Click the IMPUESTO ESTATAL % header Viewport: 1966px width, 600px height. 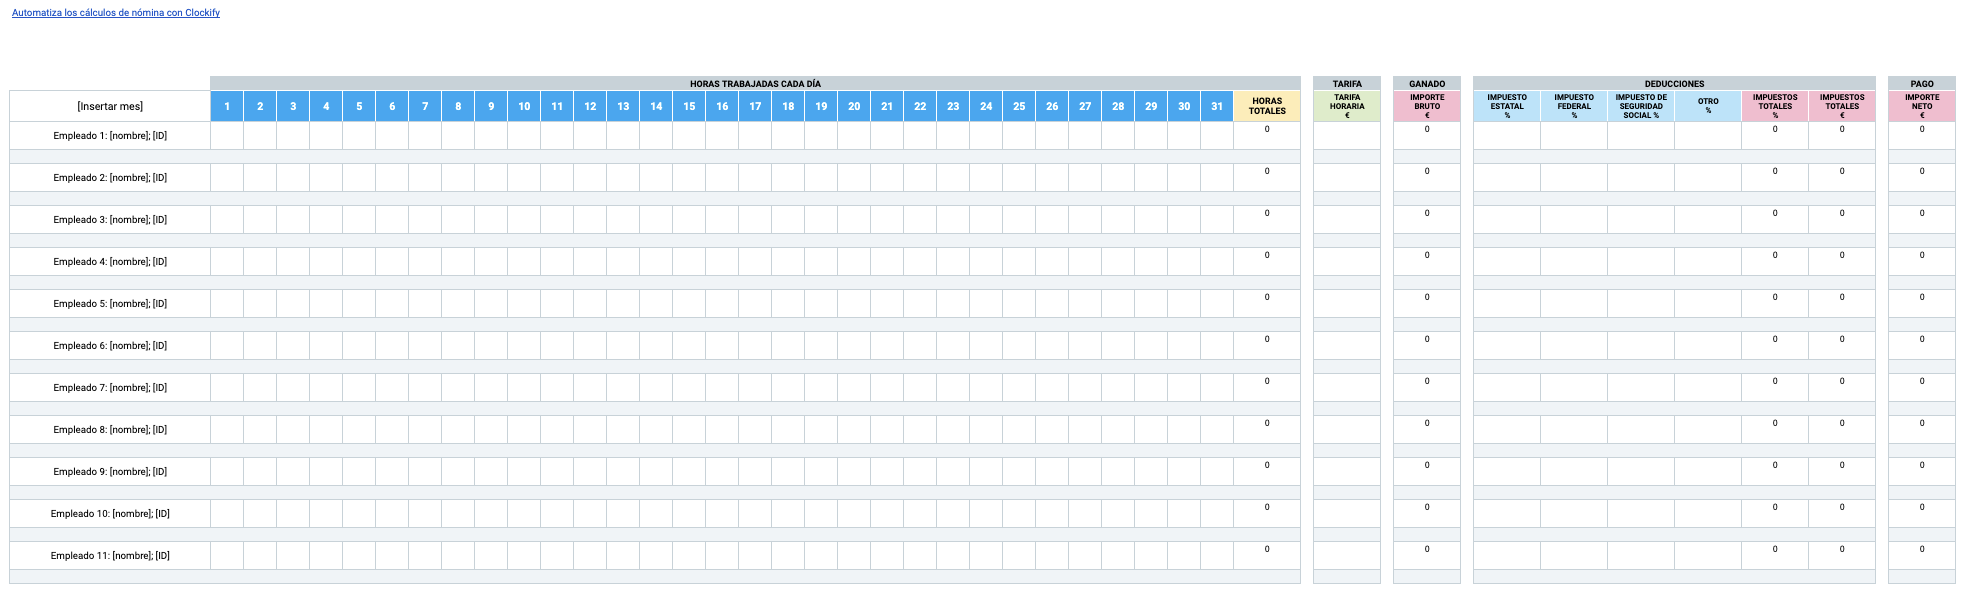1507,106
